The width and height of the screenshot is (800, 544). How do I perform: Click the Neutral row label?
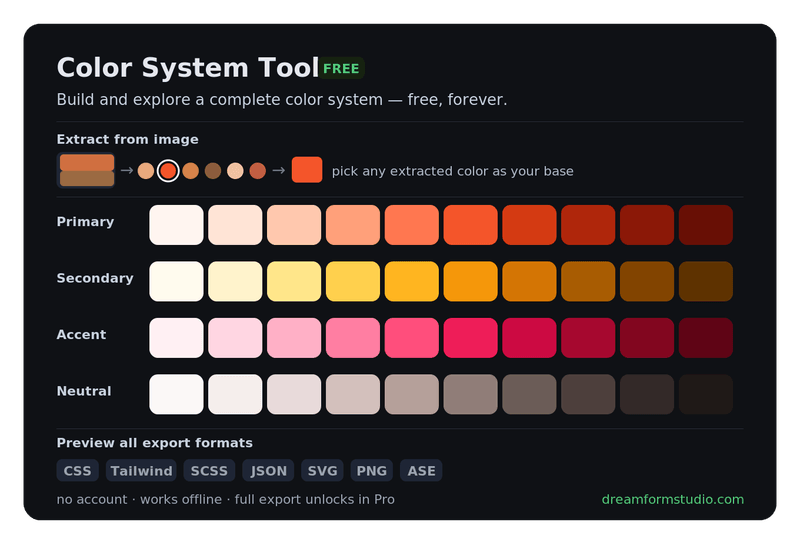click(x=84, y=391)
